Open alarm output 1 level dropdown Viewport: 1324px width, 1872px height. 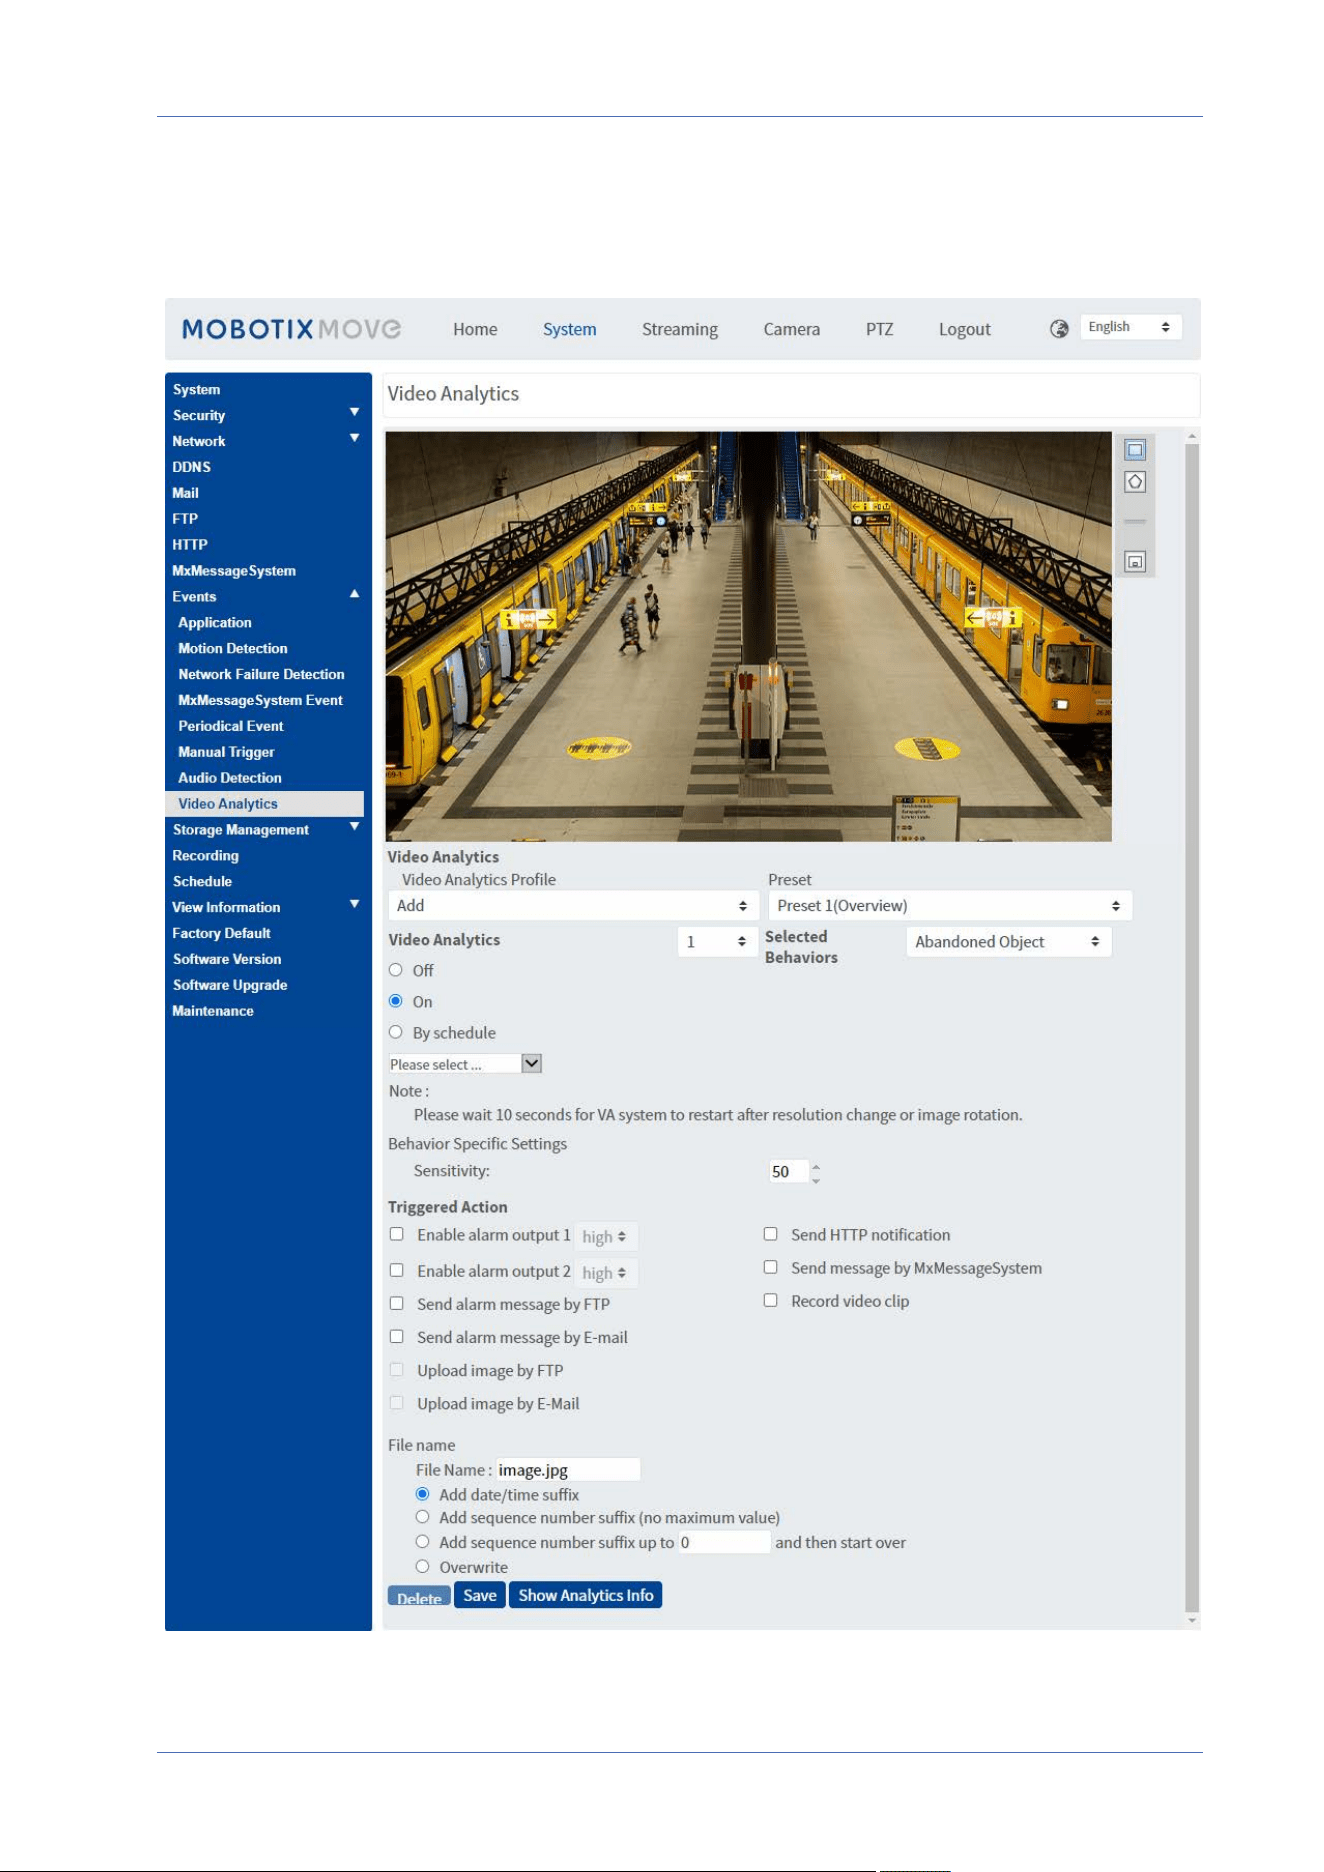[x=605, y=1236]
